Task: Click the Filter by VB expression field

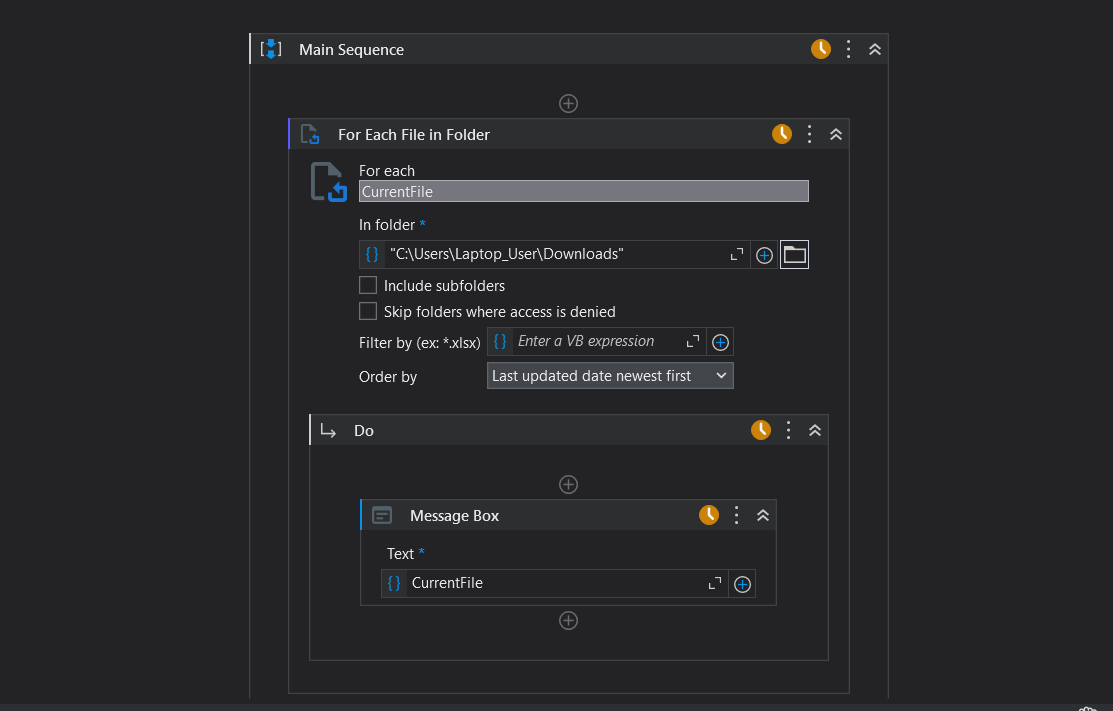Action: [597, 342]
